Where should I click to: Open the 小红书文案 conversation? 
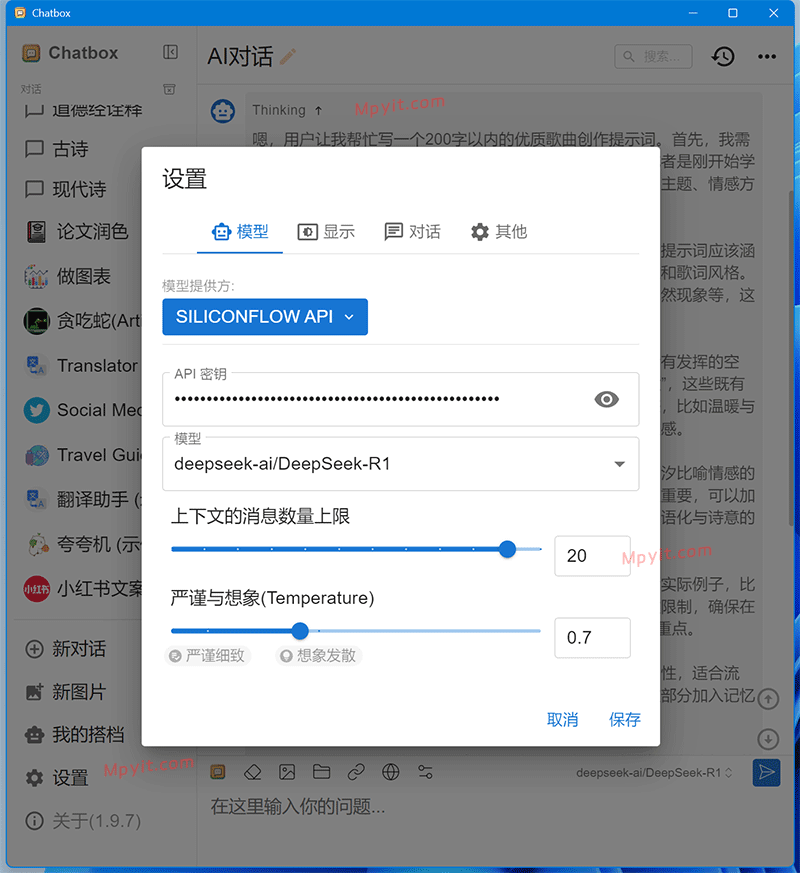[78, 588]
